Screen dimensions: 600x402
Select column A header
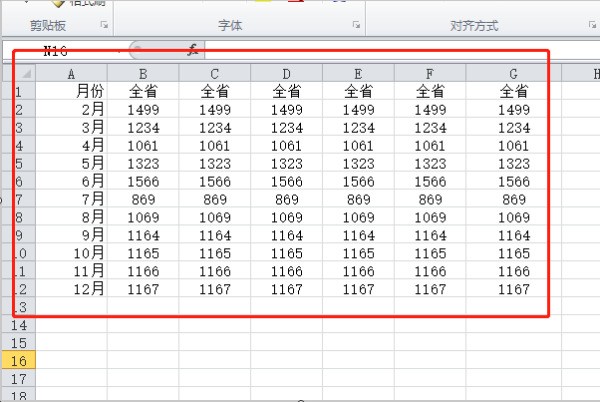(x=71, y=73)
